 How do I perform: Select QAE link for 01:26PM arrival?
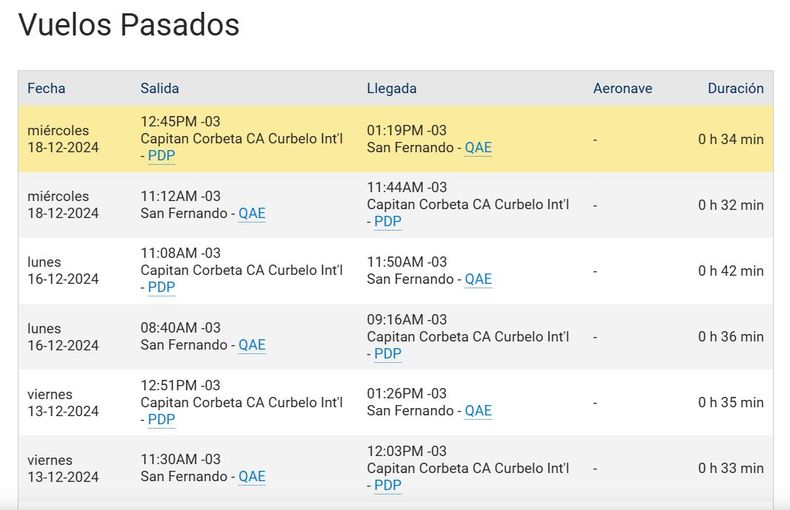click(x=478, y=411)
